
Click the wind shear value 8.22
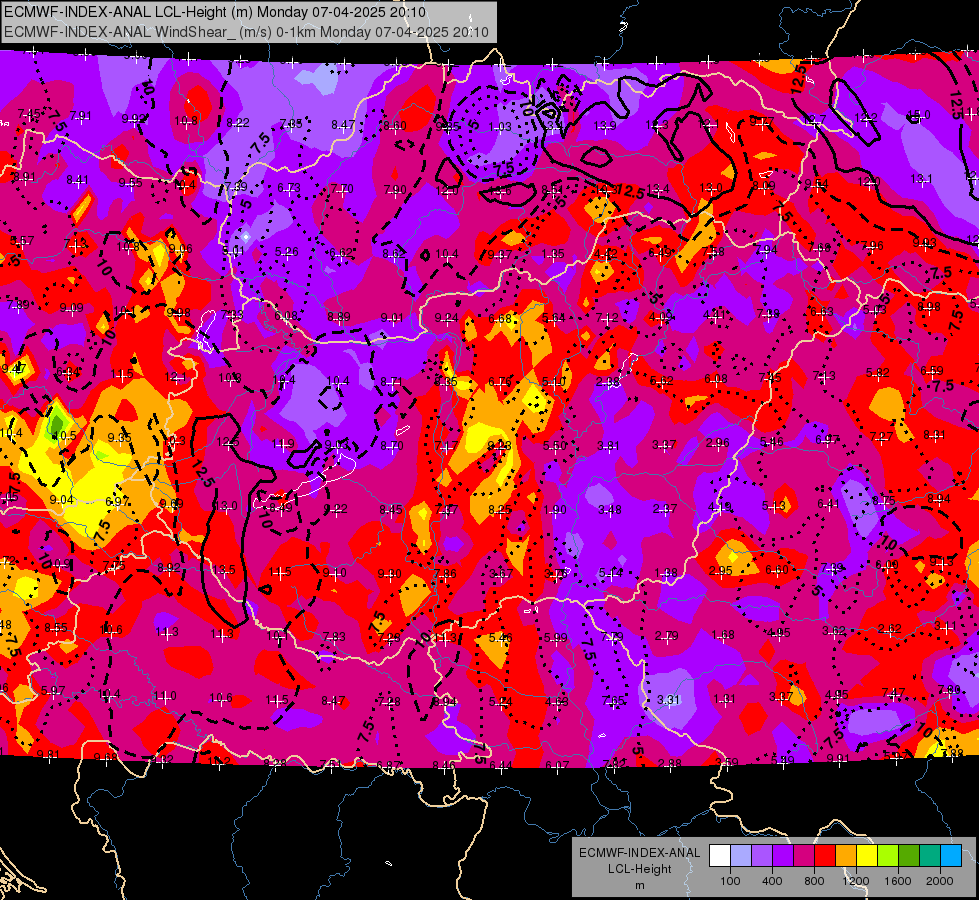(x=238, y=123)
